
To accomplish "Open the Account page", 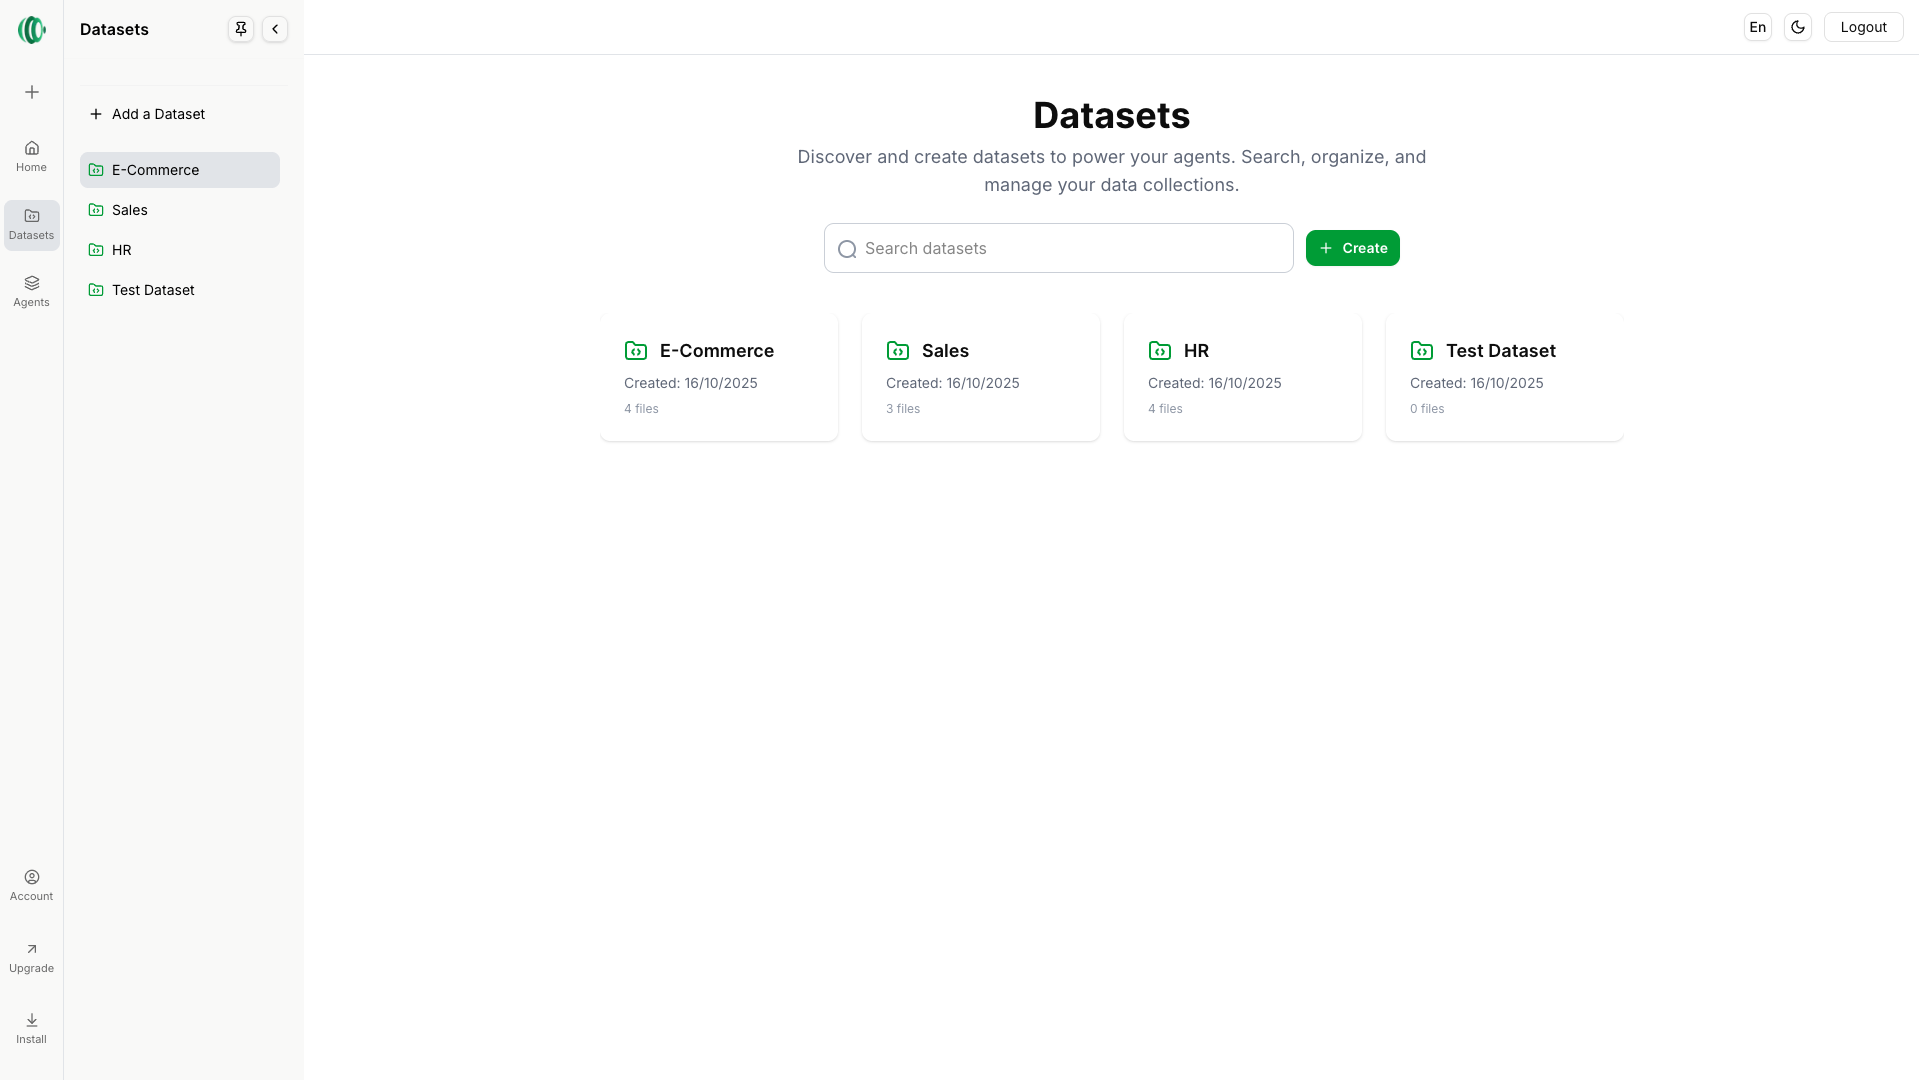I will [31, 885].
